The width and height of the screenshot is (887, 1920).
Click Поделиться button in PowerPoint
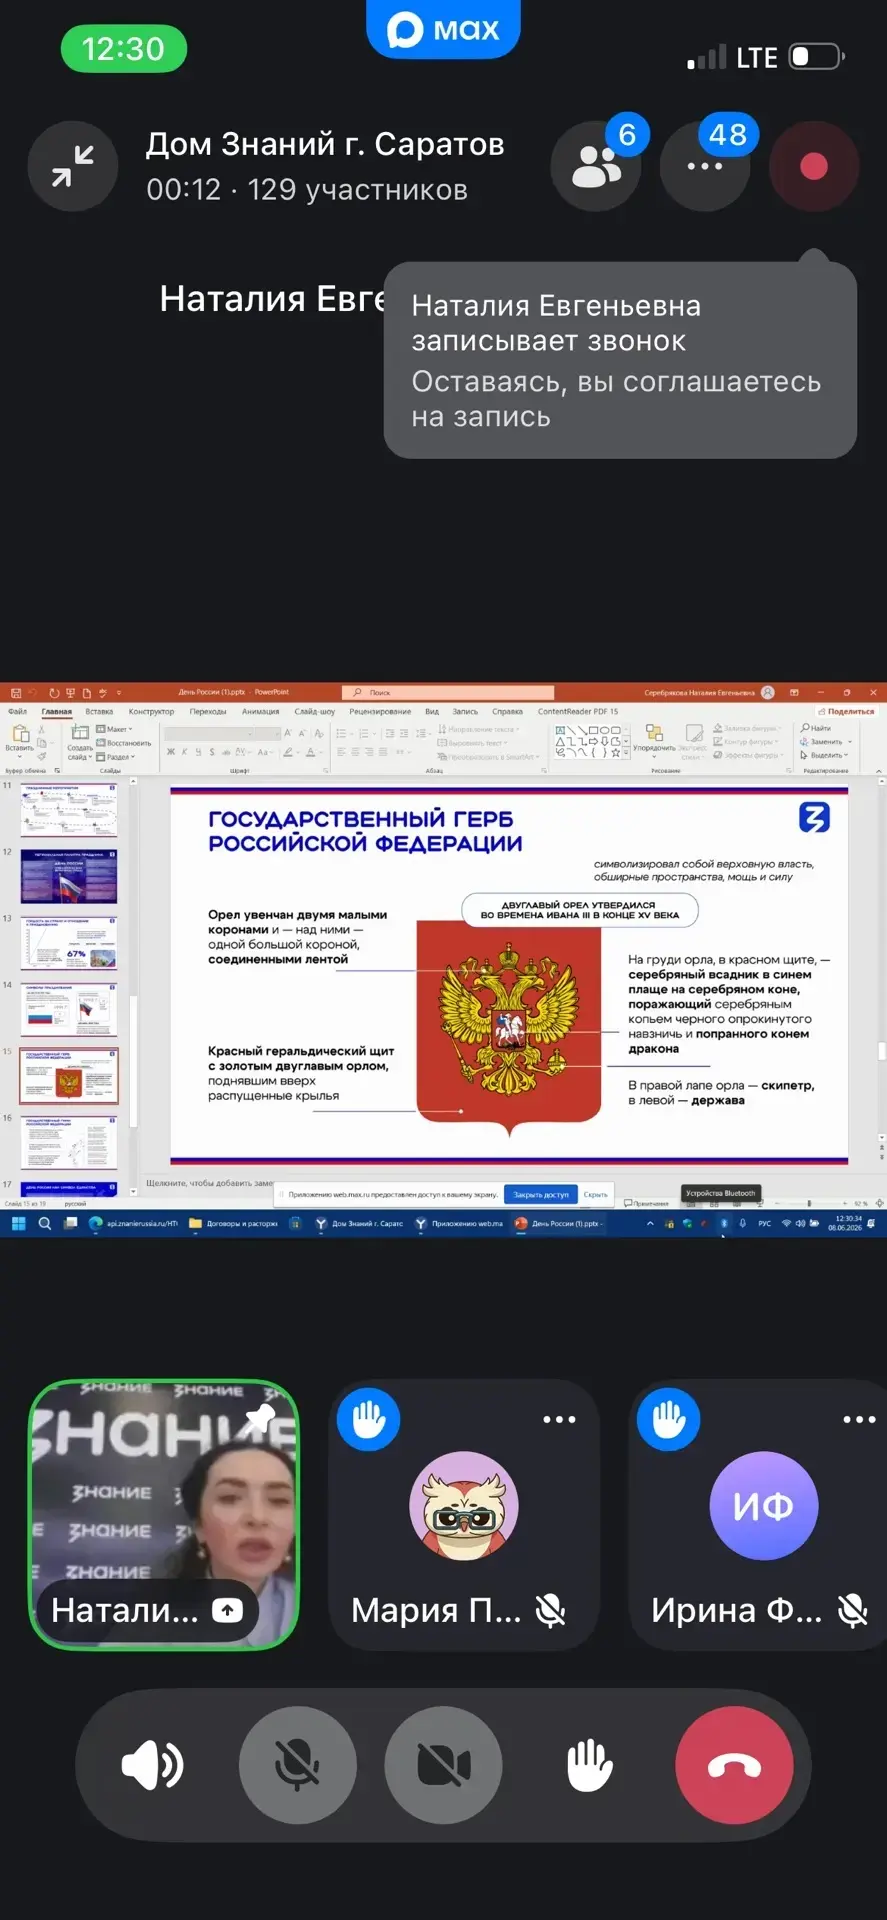click(846, 712)
